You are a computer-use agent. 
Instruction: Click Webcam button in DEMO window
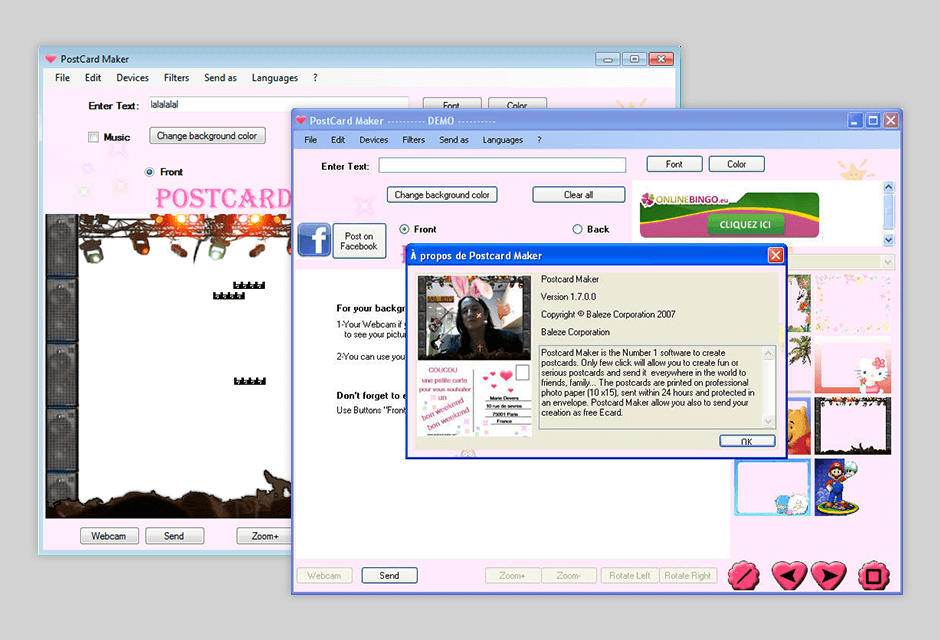(x=324, y=575)
